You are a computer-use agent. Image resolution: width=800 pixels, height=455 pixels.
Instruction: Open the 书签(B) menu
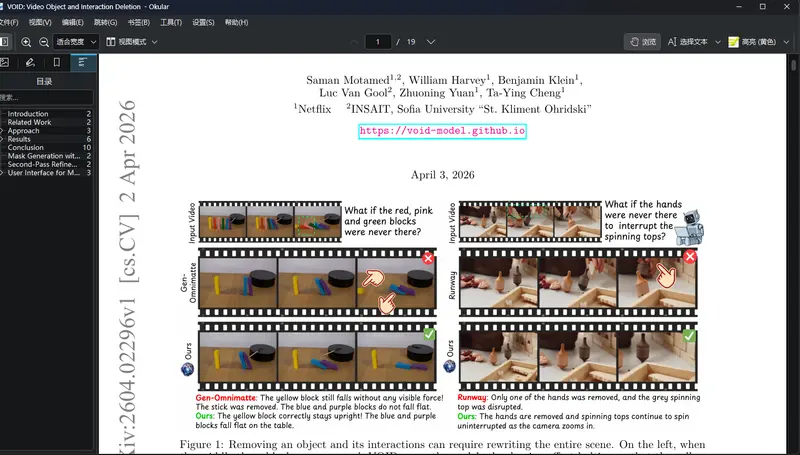tap(138, 22)
